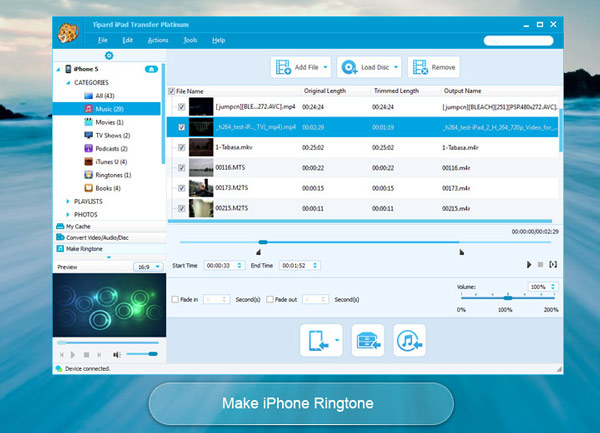The width and height of the screenshot is (600, 433).
Task: Click previous button in preview player
Action: tap(62, 355)
